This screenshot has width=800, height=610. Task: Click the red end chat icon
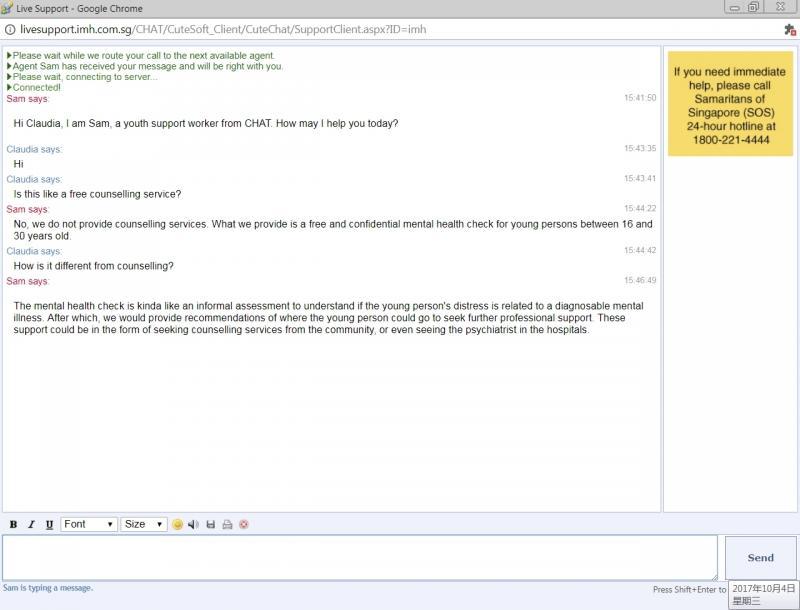[x=243, y=524]
